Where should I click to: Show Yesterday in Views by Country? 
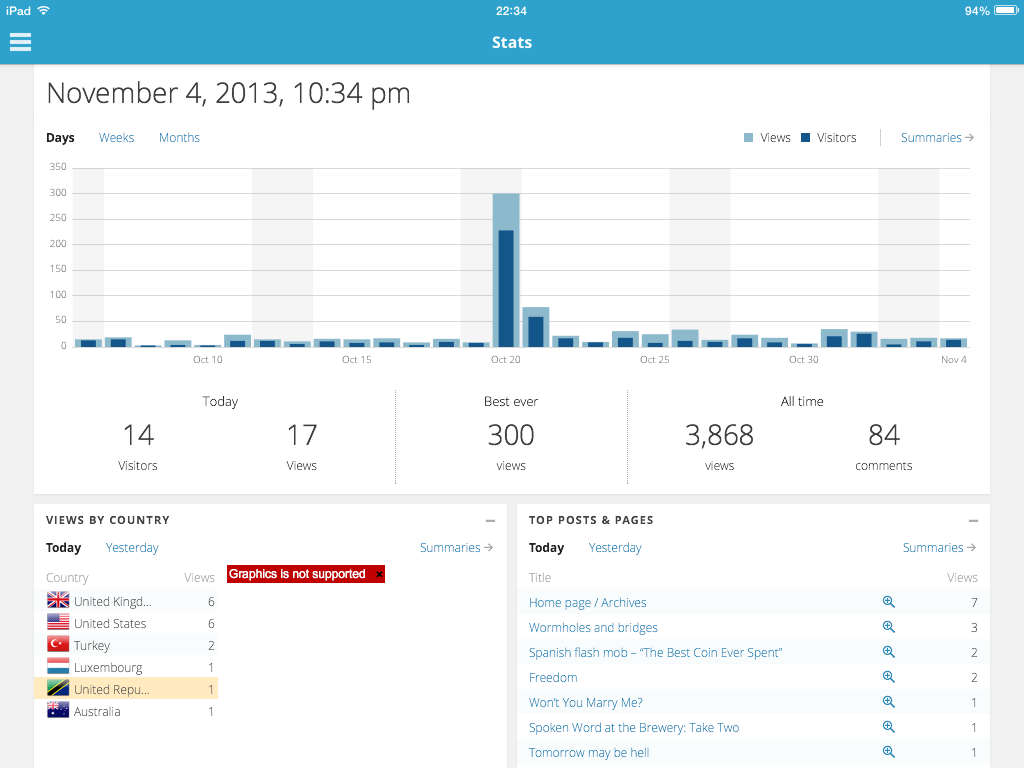pyautogui.click(x=132, y=548)
